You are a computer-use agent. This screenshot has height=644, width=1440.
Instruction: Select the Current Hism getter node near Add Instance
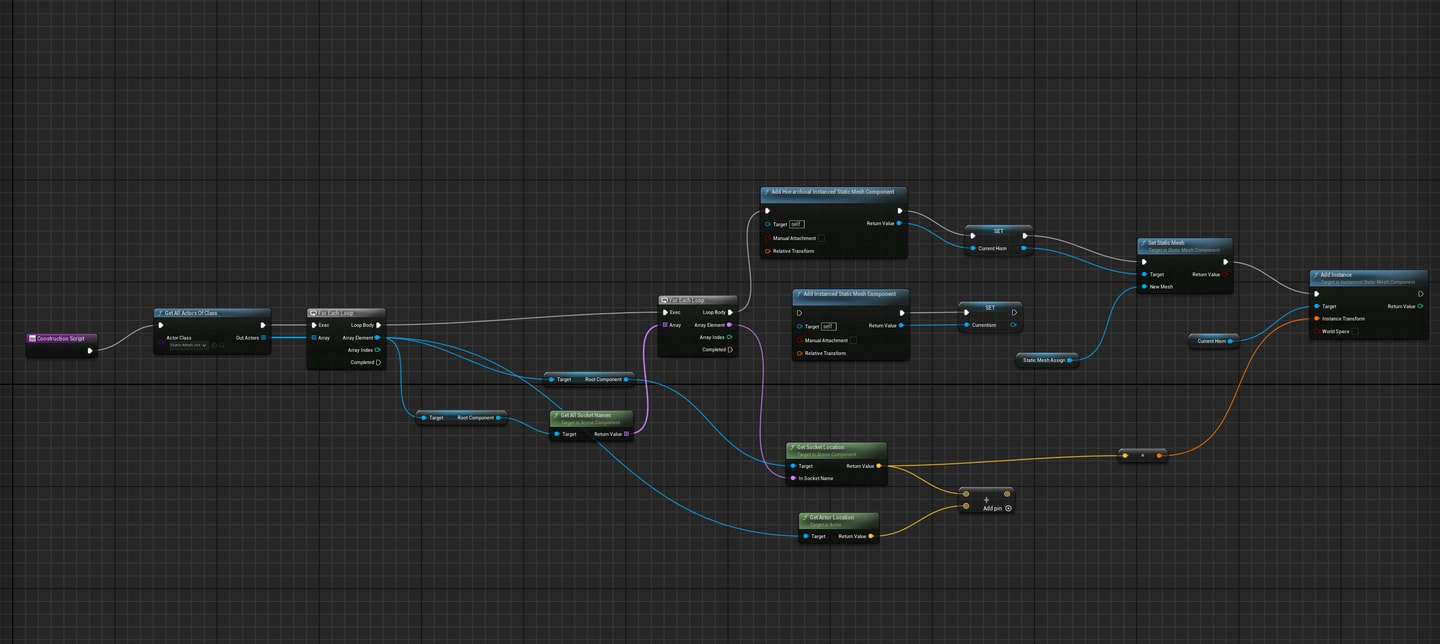click(x=1213, y=341)
